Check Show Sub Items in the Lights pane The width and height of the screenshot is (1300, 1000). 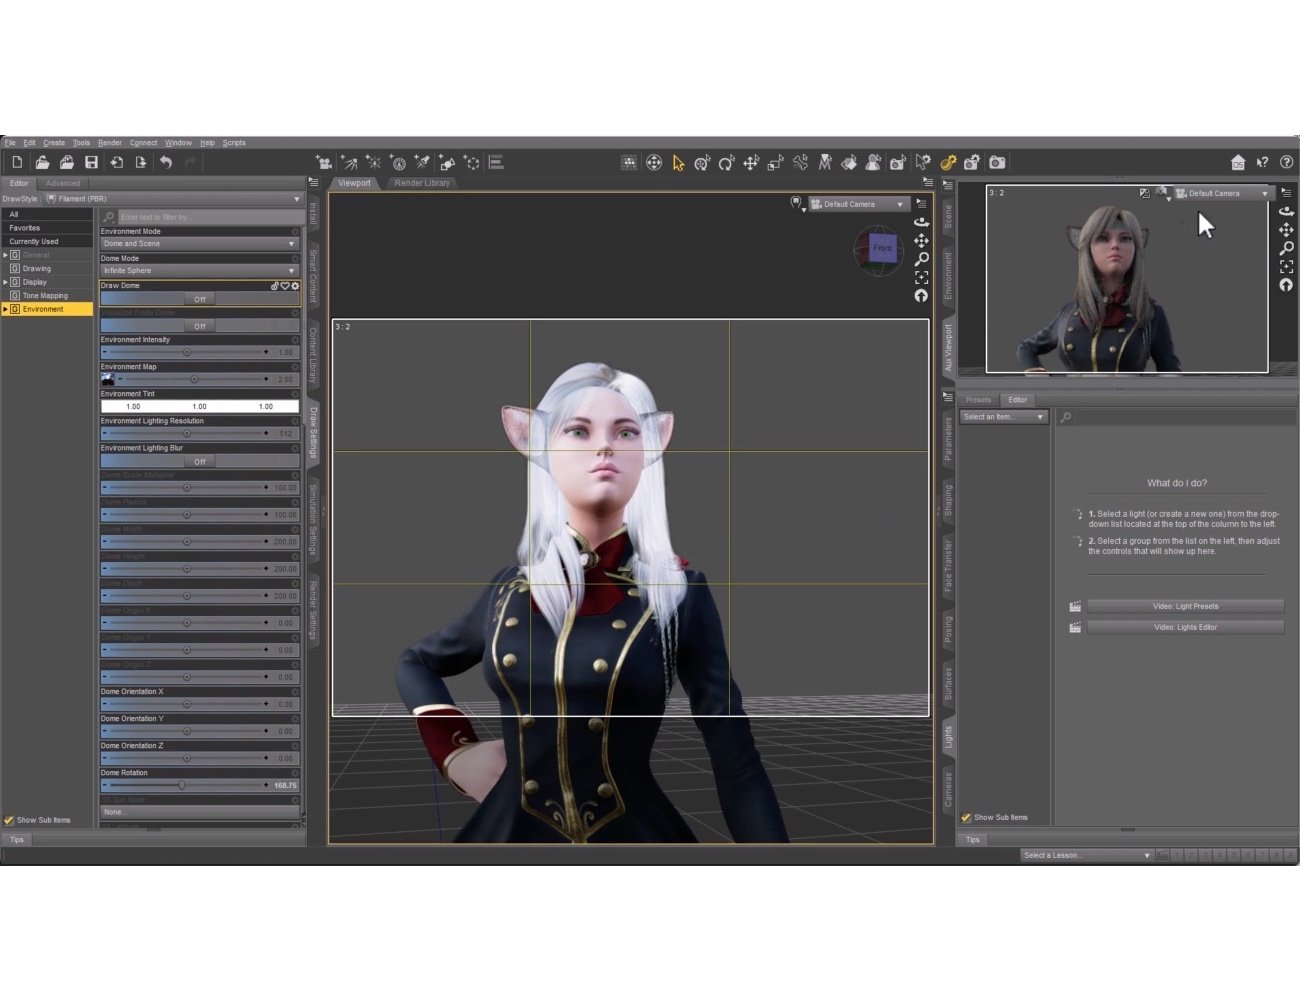(966, 817)
